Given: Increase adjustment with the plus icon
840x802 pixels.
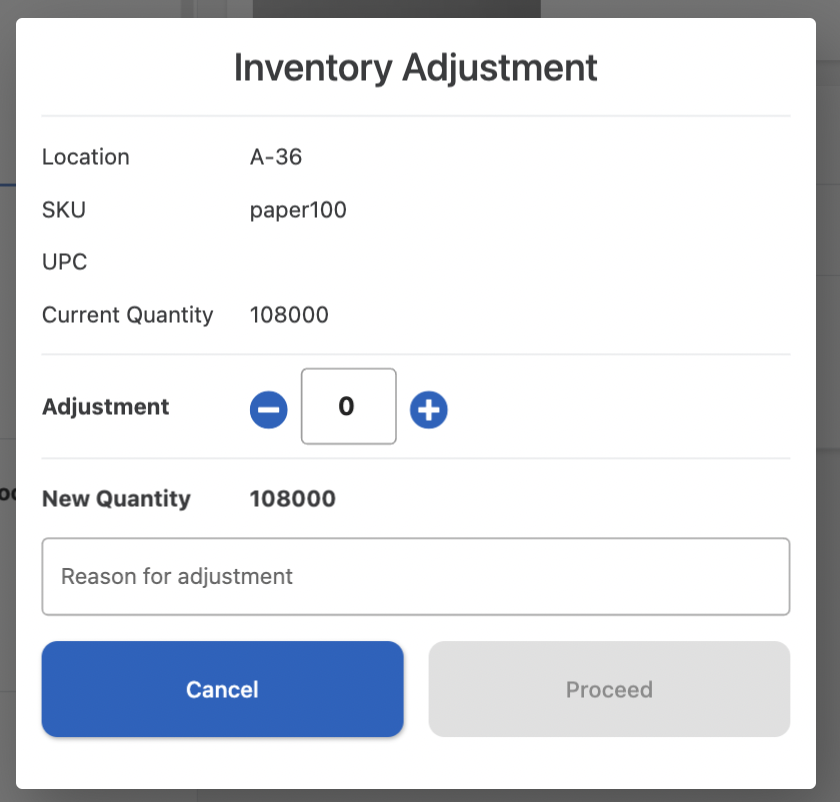Looking at the screenshot, I should pyautogui.click(x=429, y=409).
